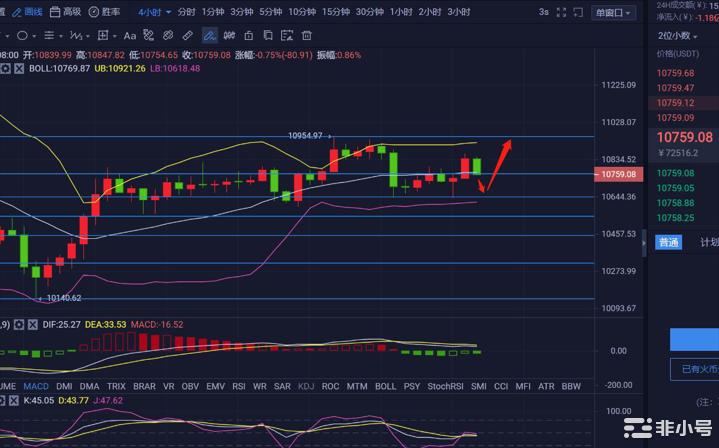Pop out the chart in new window
Screen dimensions: 719x448
[578, 12]
